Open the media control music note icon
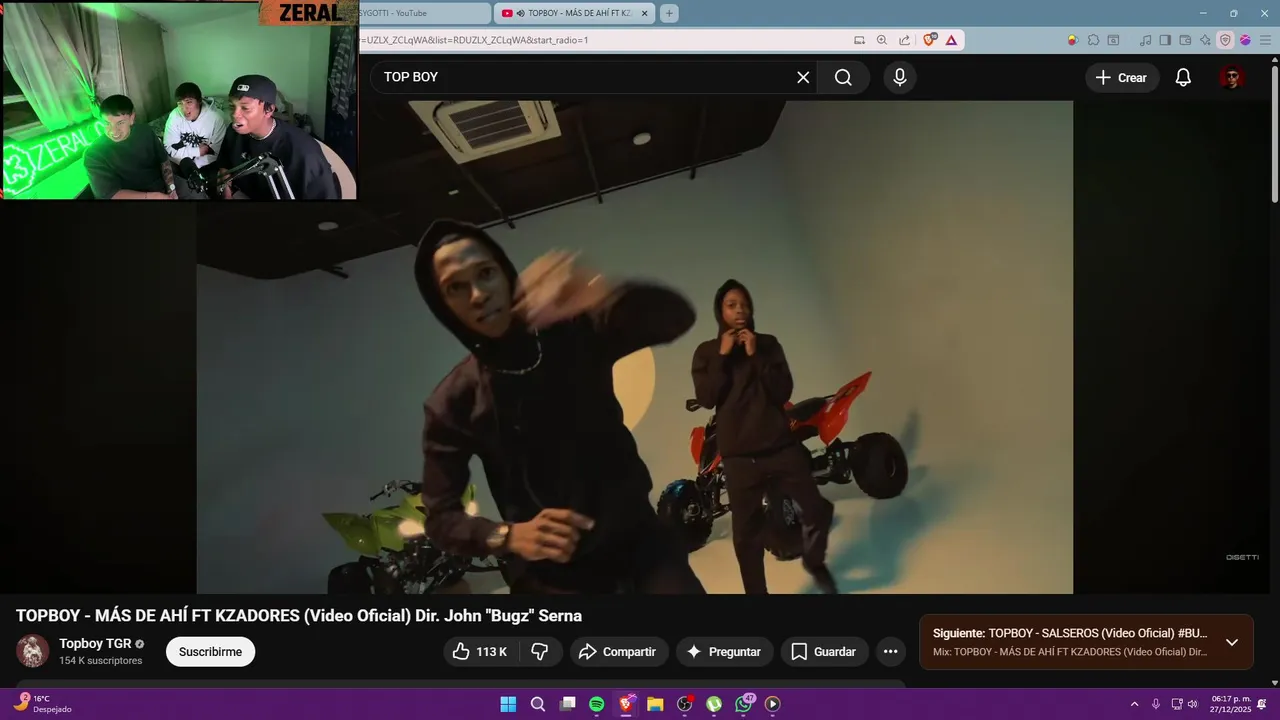The width and height of the screenshot is (1280, 720). [x=1145, y=40]
